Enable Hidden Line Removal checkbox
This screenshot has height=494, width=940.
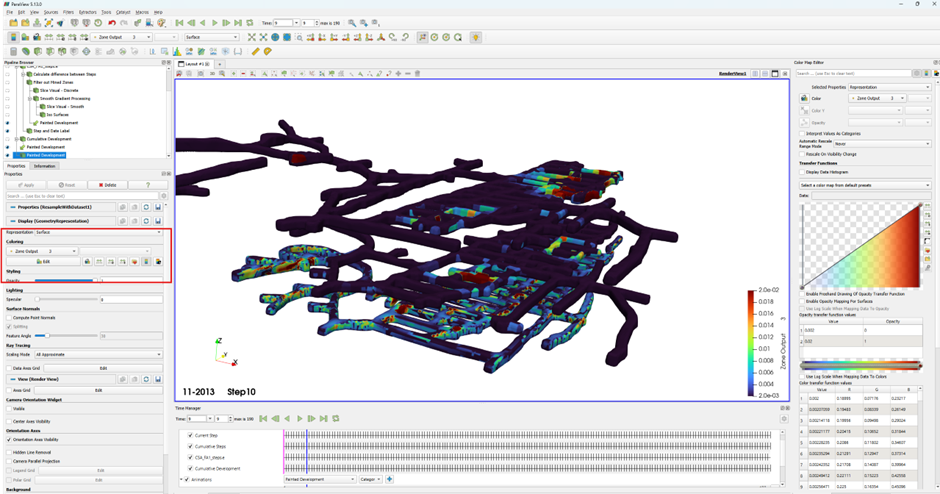point(9,452)
